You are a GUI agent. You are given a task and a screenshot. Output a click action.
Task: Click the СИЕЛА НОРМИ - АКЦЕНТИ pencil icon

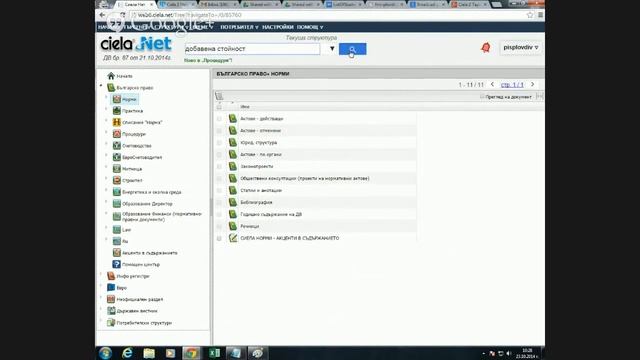click(x=233, y=238)
